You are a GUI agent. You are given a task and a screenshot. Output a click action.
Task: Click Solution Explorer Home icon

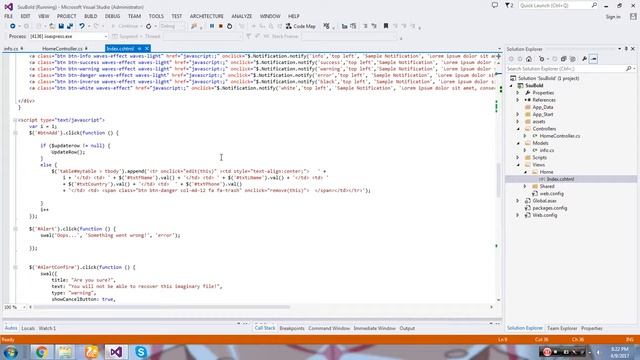(x=529, y=59)
